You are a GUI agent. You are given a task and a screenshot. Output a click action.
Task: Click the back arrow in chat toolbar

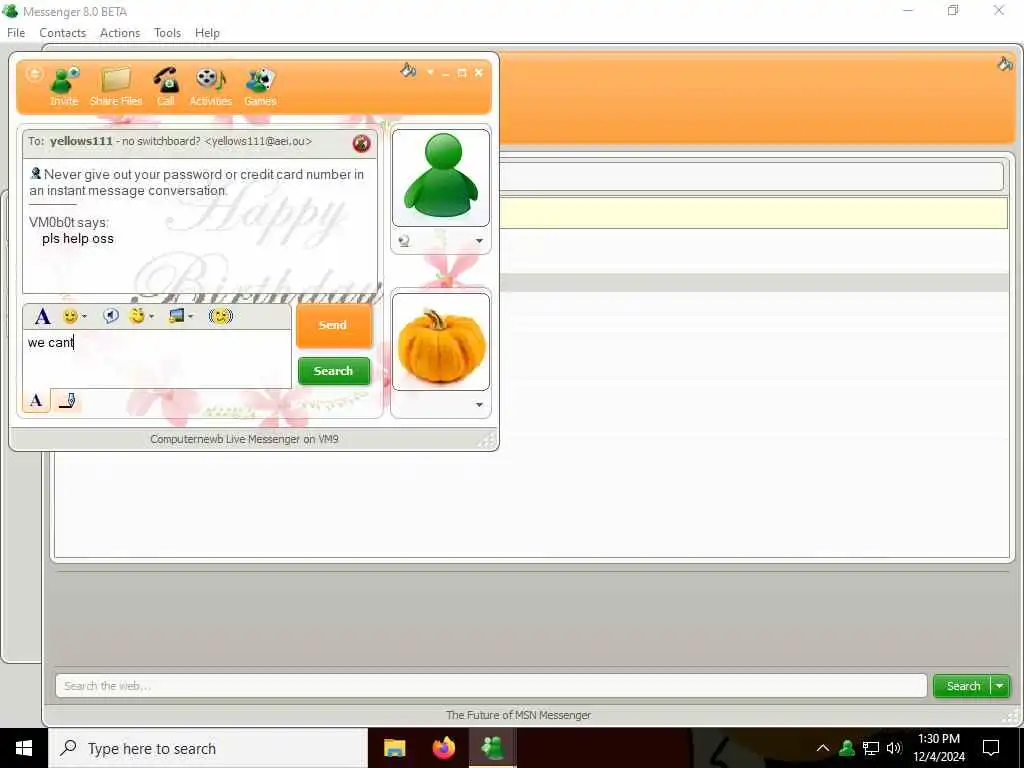(34, 74)
